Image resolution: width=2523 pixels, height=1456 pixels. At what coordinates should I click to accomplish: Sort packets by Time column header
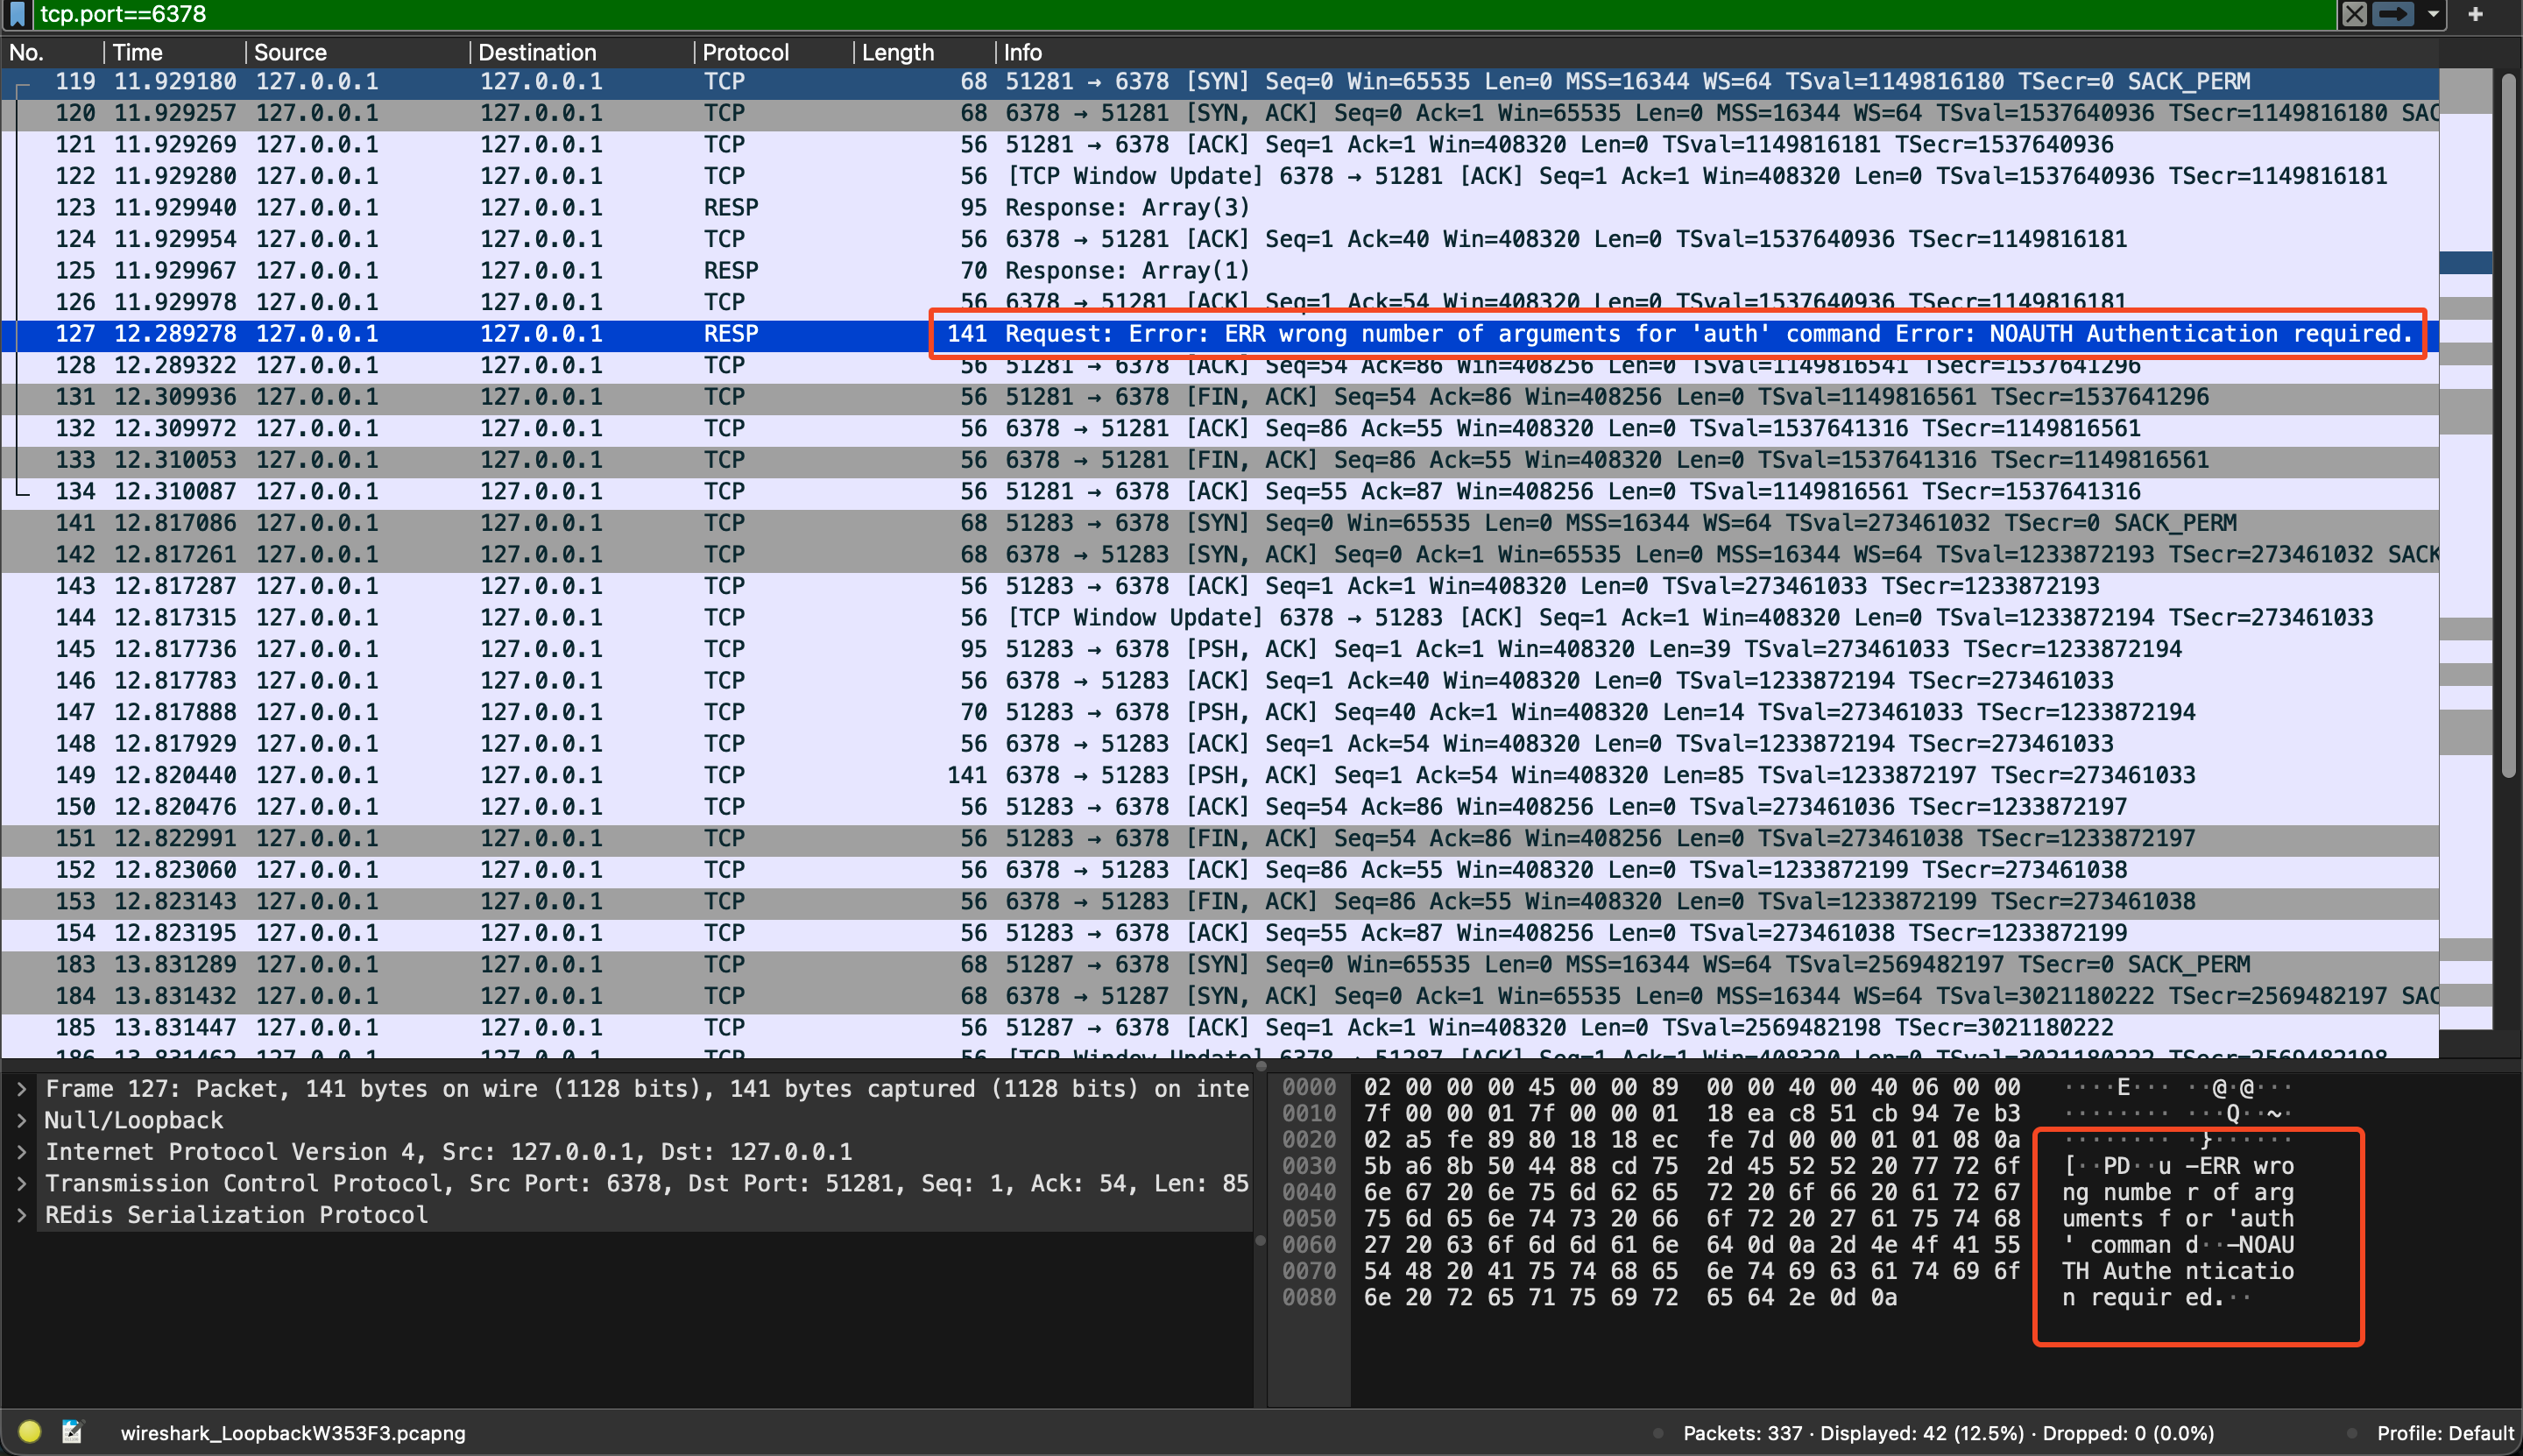coord(138,52)
